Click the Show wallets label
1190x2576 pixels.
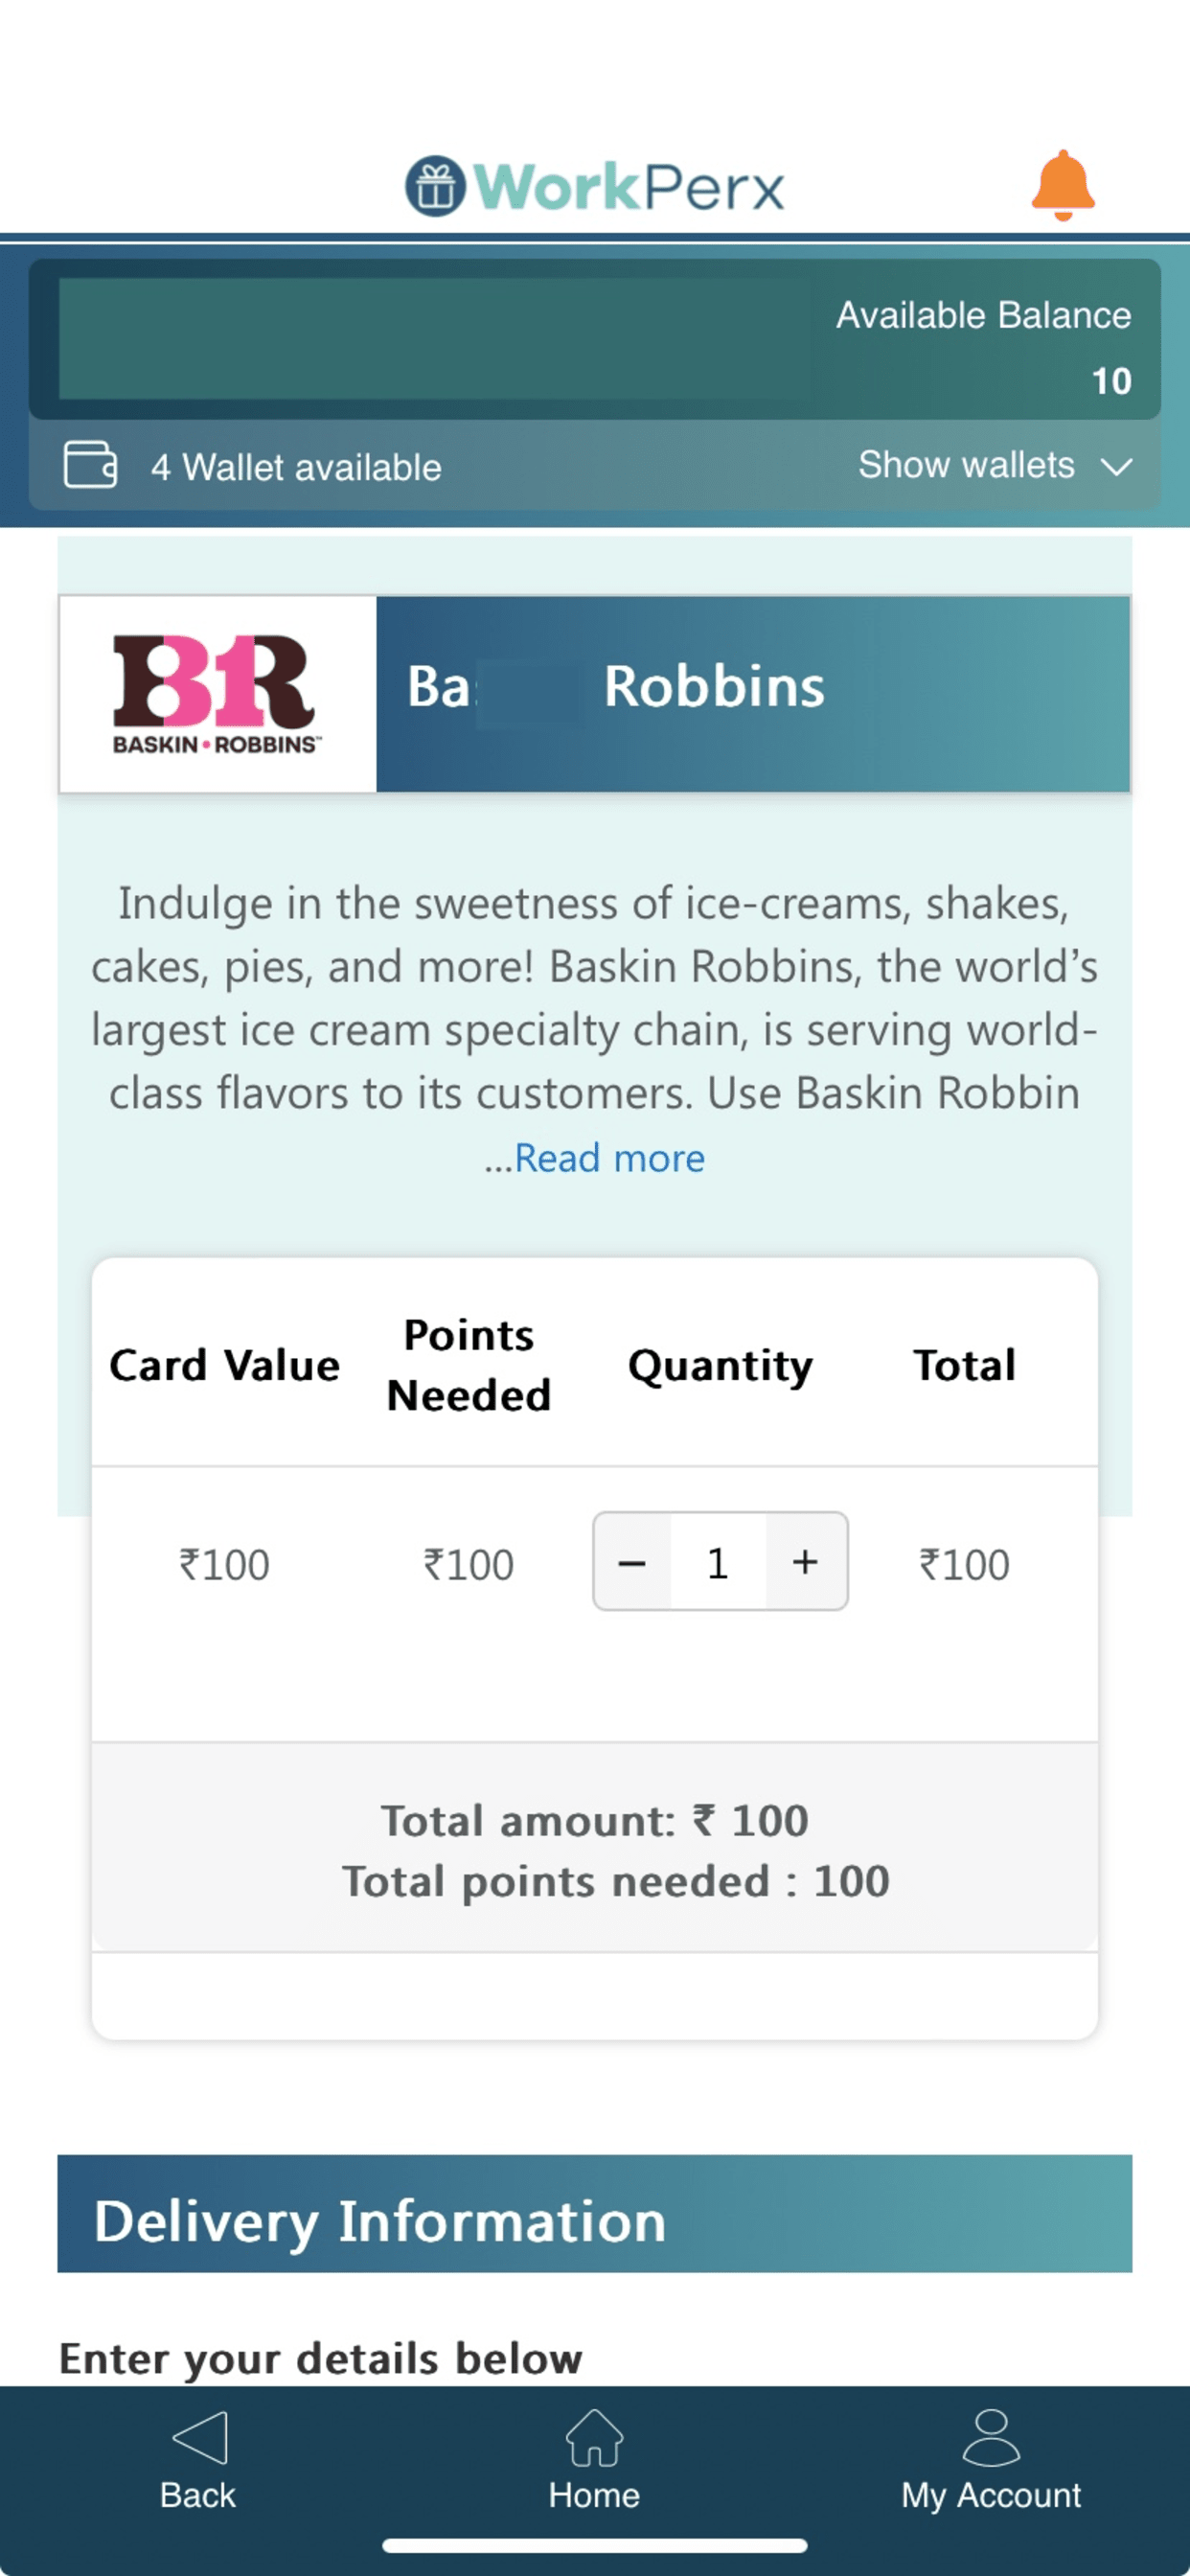click(966, 465)
